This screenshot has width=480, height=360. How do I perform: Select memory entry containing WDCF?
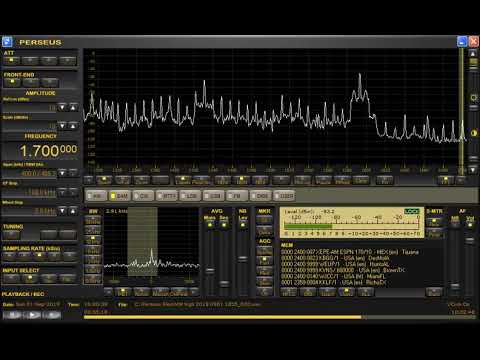tap(333, 276)
